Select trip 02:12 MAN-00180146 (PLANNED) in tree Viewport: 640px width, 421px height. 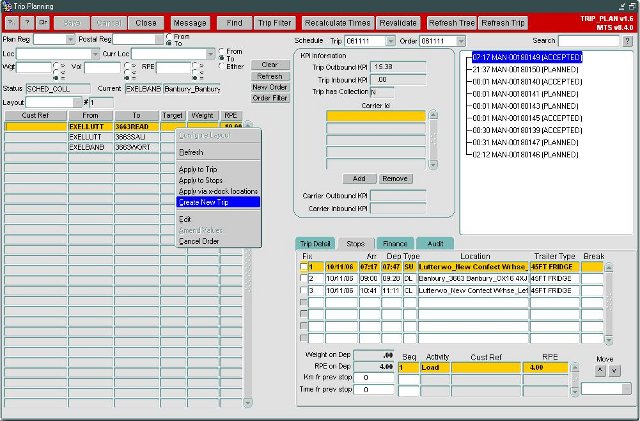click(x=525, y=155)
